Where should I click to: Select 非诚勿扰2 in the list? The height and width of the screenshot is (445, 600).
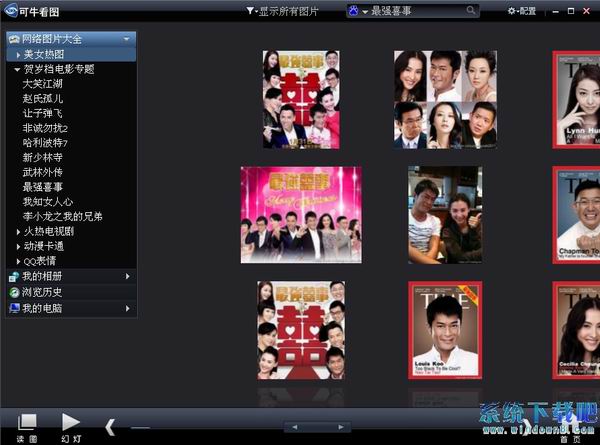[45, 128]
